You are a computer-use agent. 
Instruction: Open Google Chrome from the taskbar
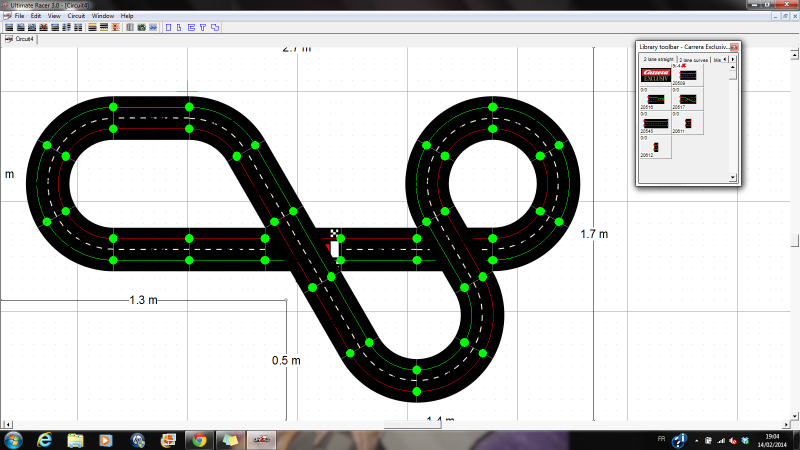(x=199, y=439)
